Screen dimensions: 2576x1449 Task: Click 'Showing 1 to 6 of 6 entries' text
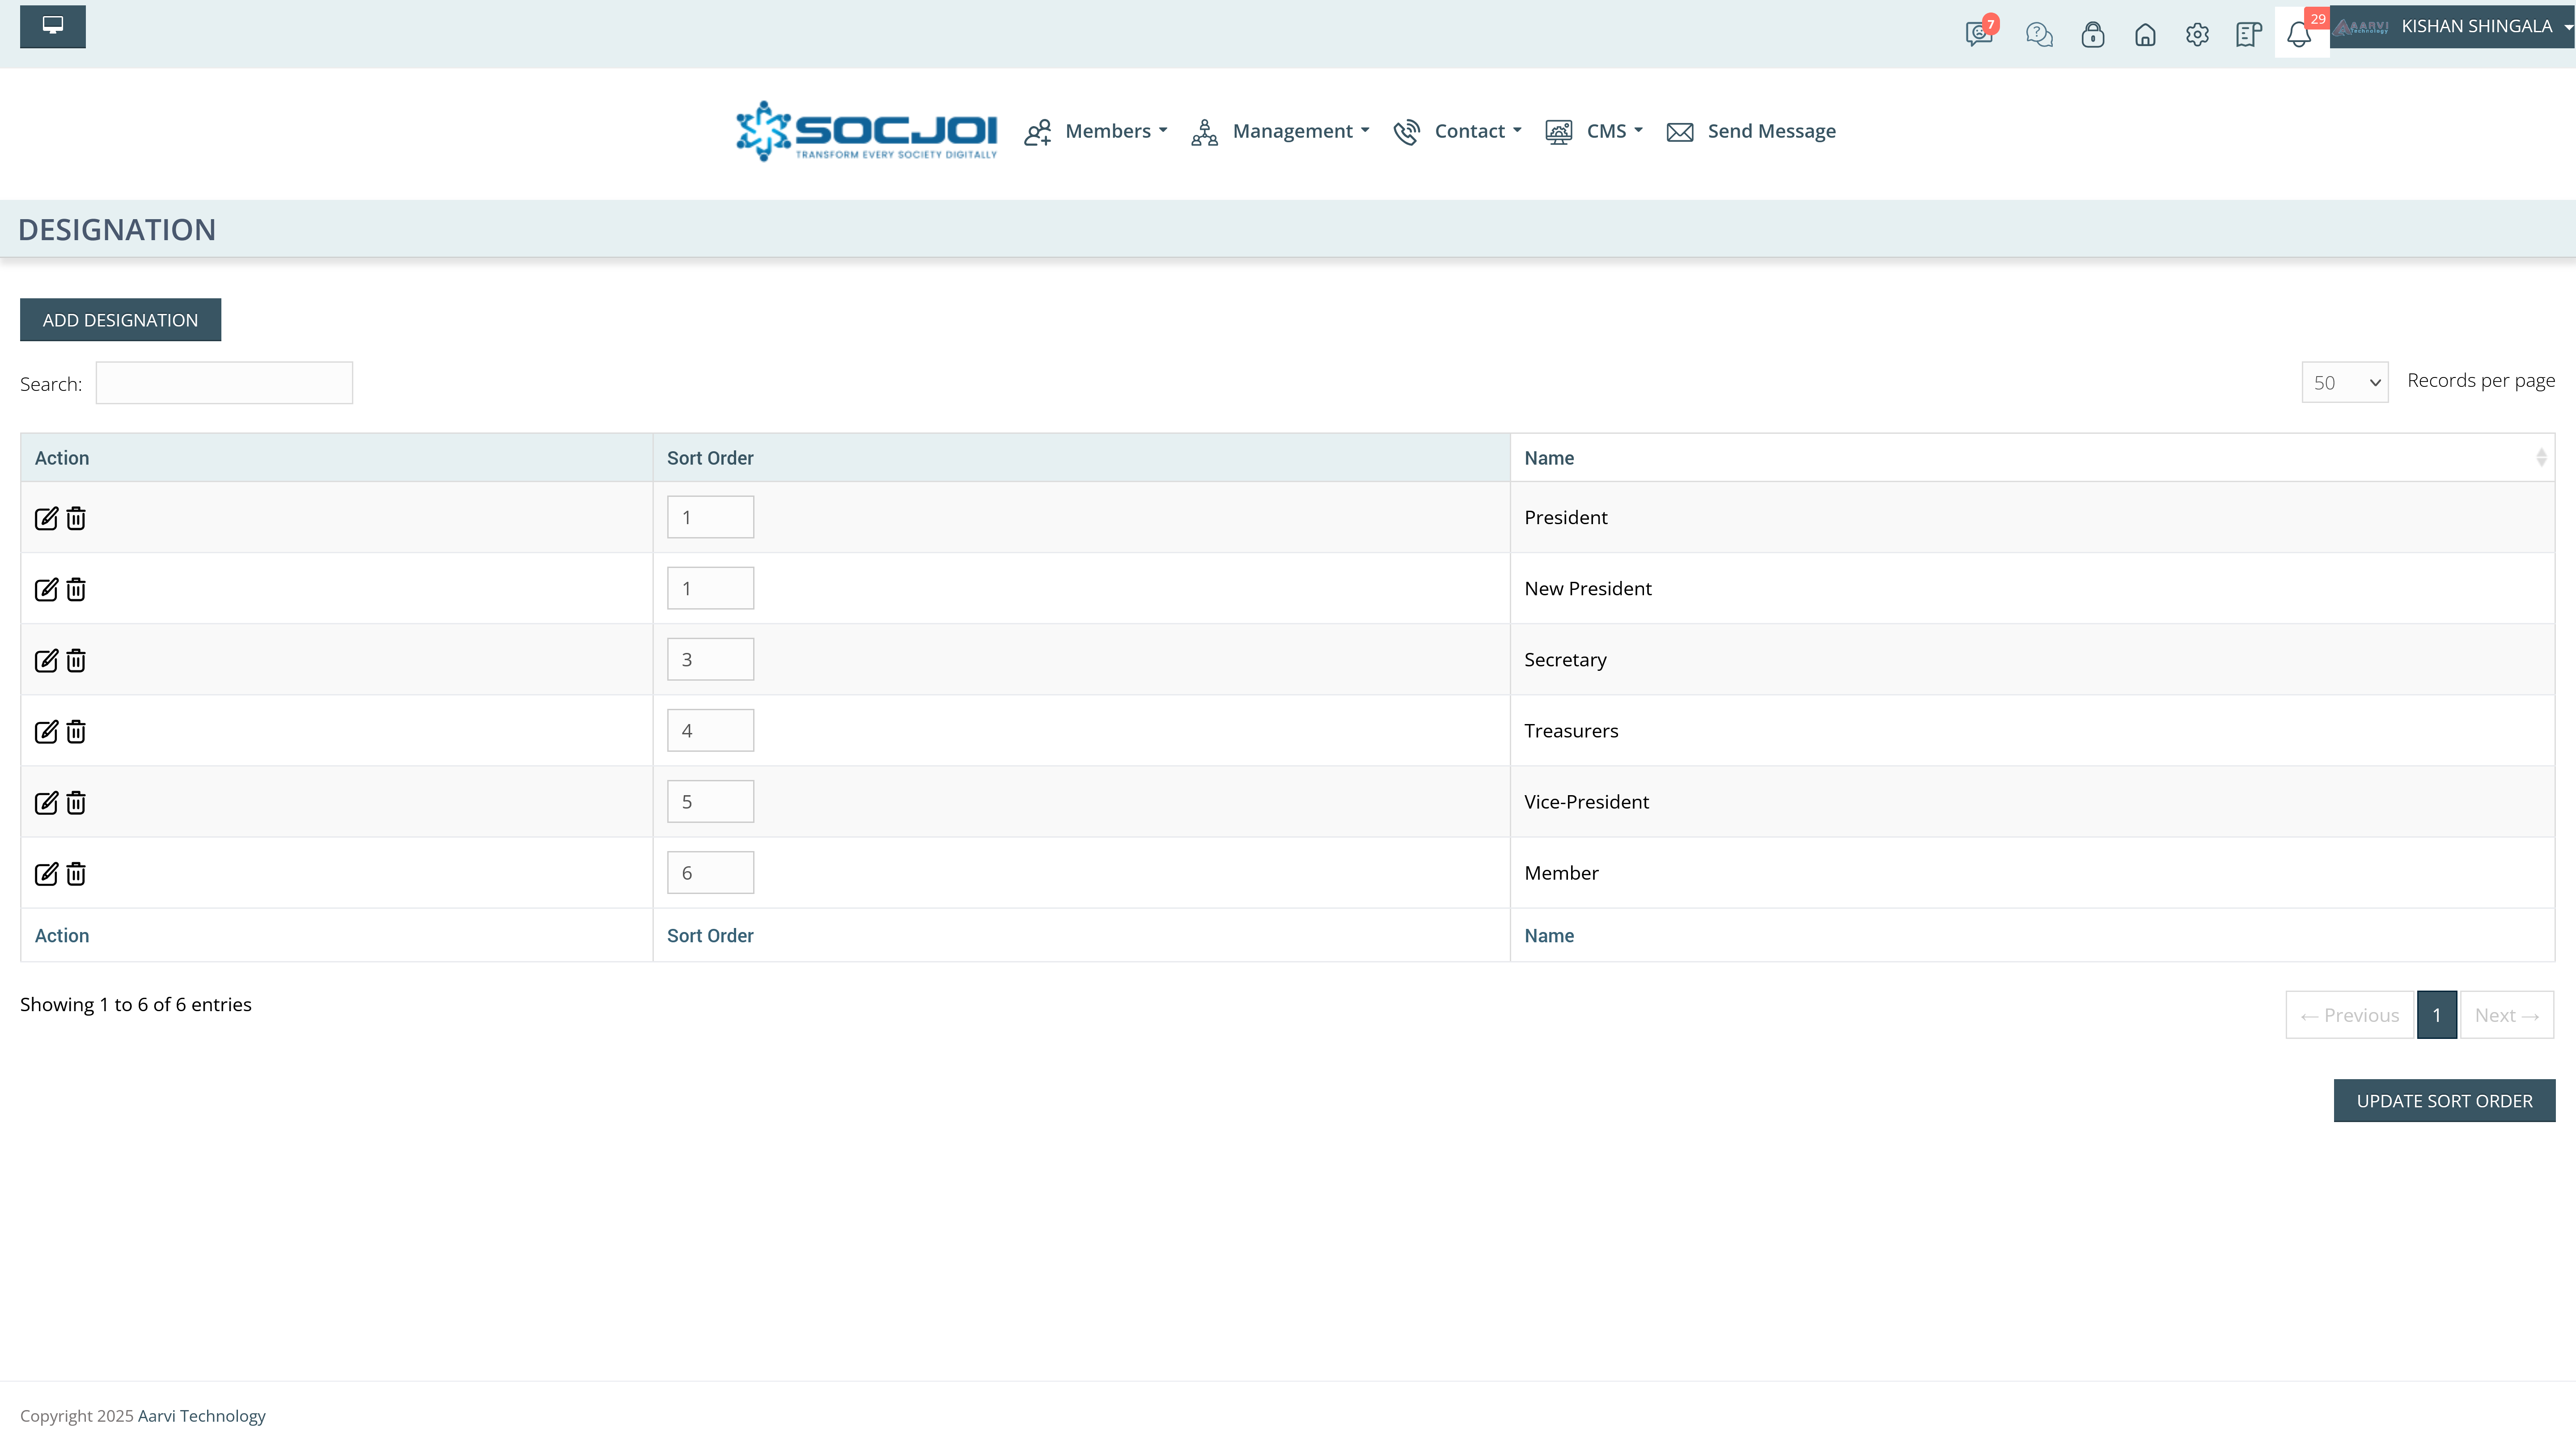[x=136, y=1004]
